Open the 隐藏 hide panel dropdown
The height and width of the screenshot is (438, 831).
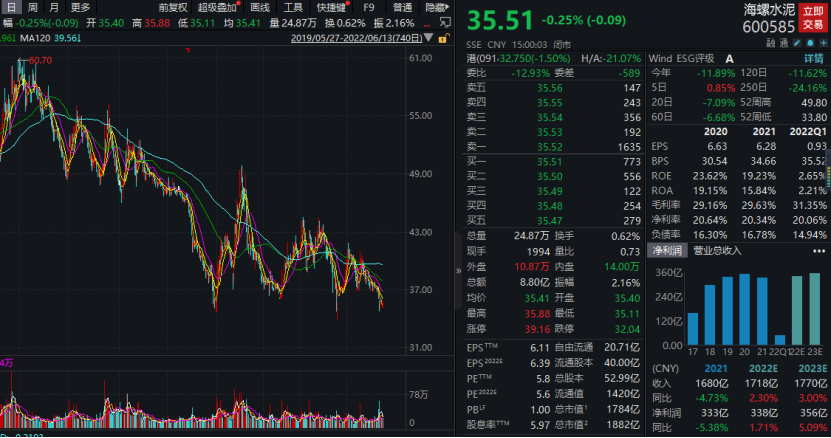[x=436, y=7]
